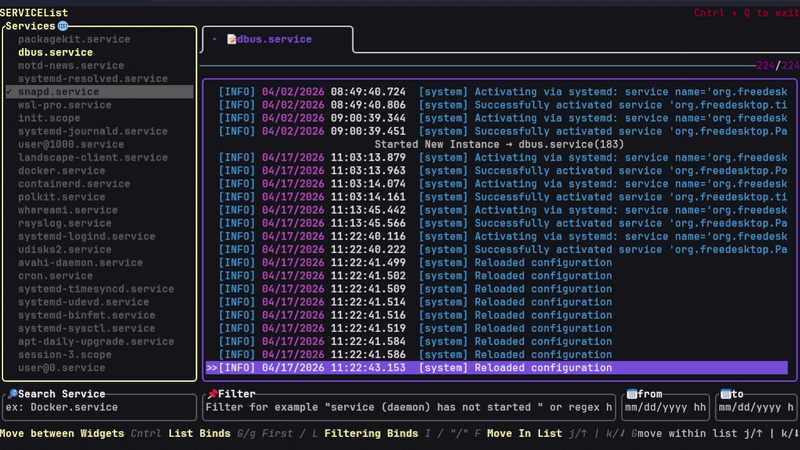Image resolution: width=800 pixels, height=450 pixels.
Task: Select init.scope in the list
Action: pos(99,118)
